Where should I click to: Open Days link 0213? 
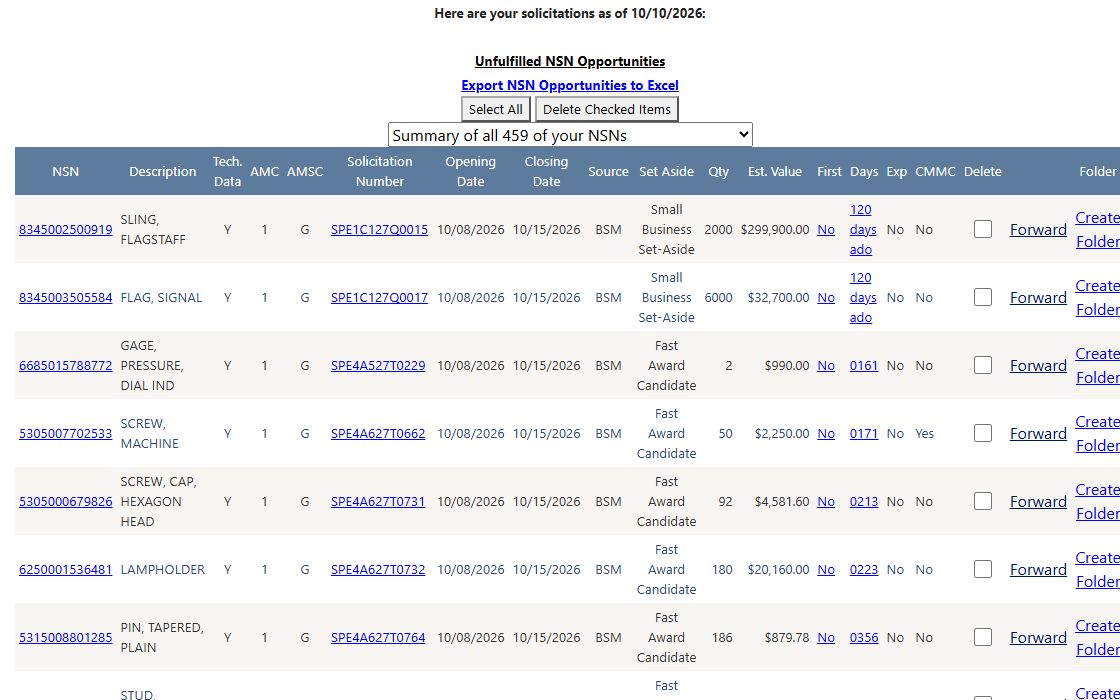[x=864, y=501]
